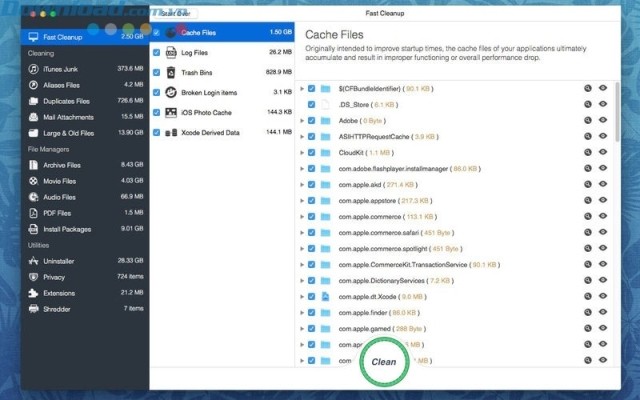The image size is (640, 400).
Task: Toggle the checkbox for com.apple.appstore folder
Action: [312, 200]
